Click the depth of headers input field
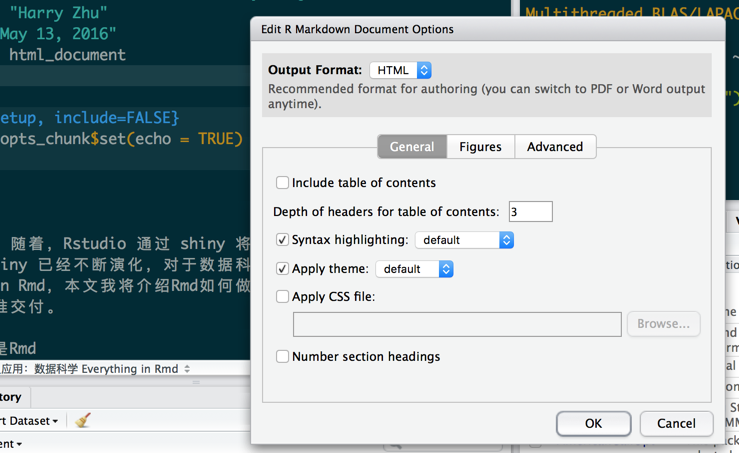This screenshot has width=739, height=453. pyautogui.click(x=530, y=212)
